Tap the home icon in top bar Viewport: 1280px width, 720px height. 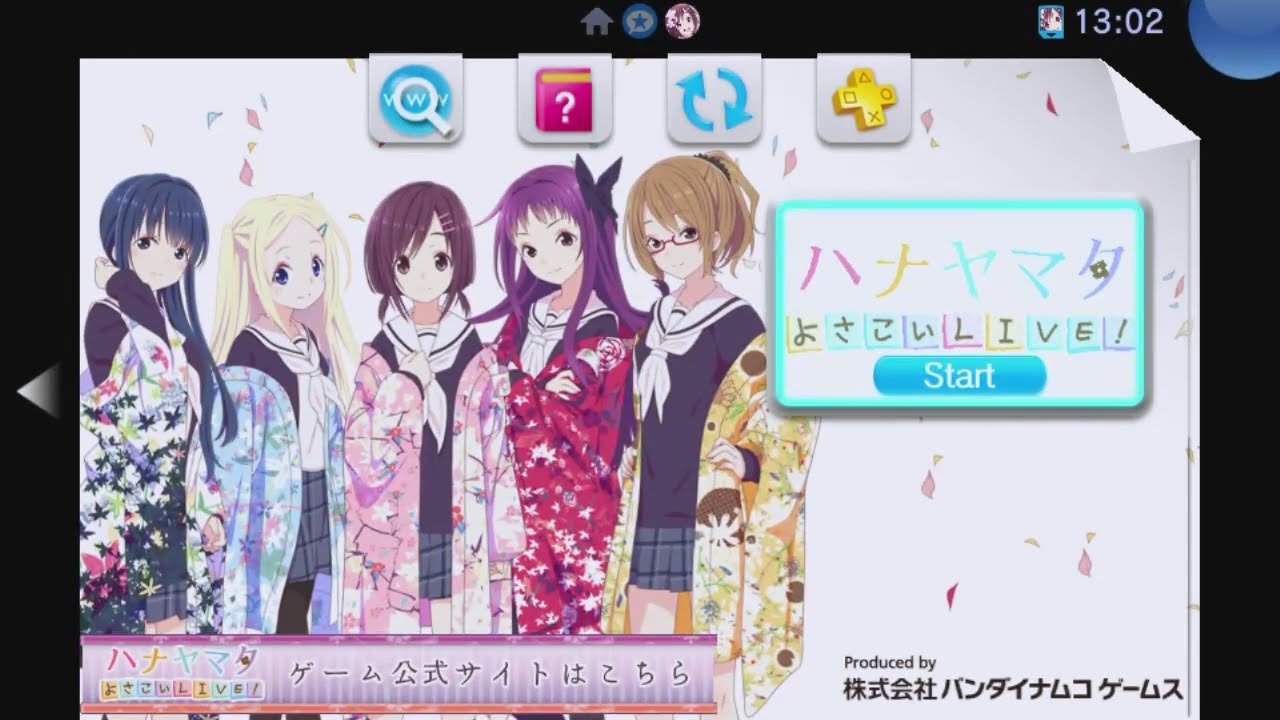point(596,21)
